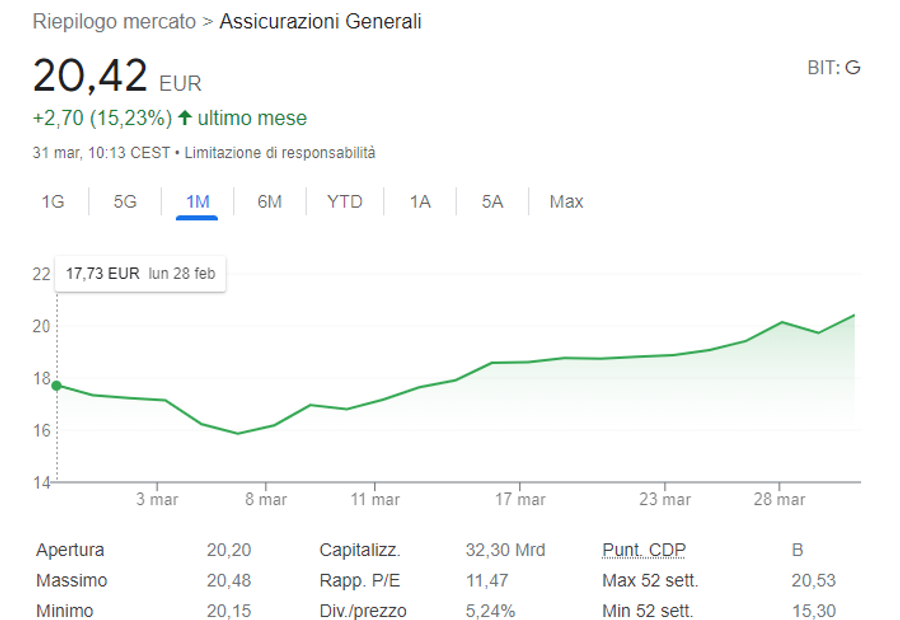Click the Rapp. P/E value 11,47

click(x=487, y=580)
